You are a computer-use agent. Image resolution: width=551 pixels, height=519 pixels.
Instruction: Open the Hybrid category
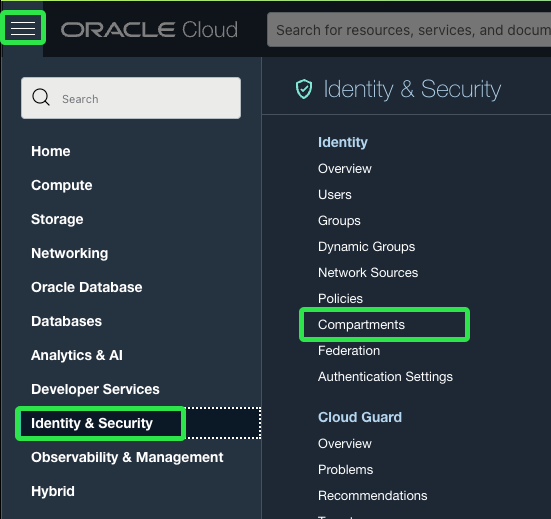pos(53,491)
